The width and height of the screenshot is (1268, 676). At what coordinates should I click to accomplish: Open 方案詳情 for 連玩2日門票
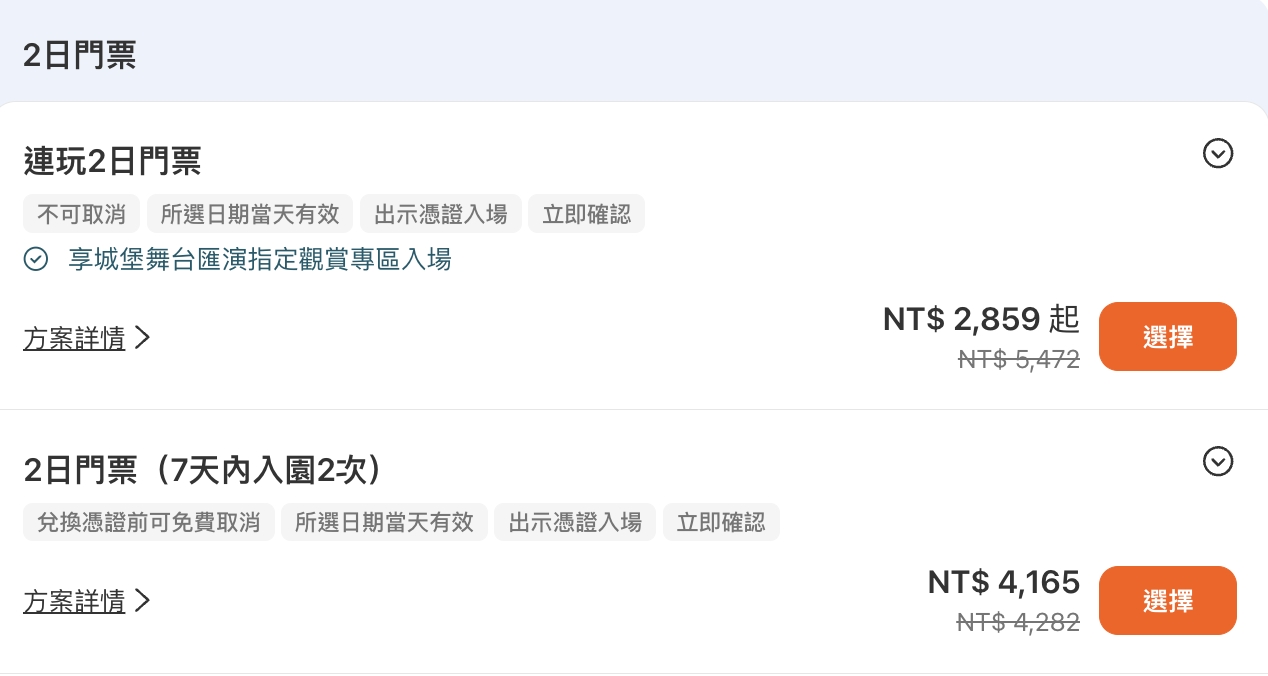75,339
